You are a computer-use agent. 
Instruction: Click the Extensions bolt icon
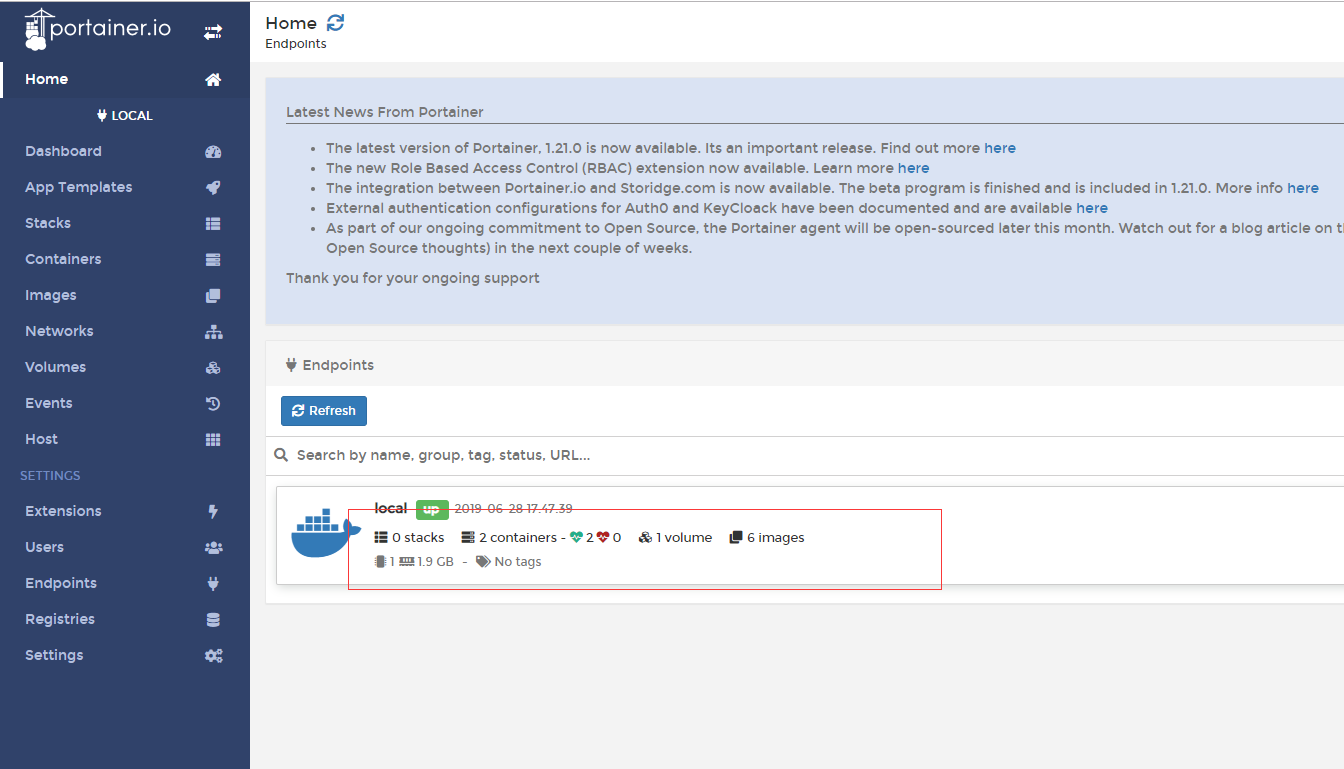(212, 512)
